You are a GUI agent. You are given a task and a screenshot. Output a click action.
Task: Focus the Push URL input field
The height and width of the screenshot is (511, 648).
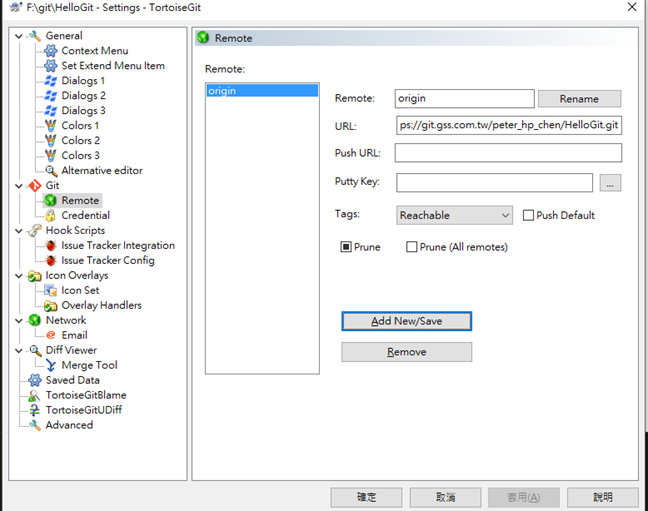point(508,153)
